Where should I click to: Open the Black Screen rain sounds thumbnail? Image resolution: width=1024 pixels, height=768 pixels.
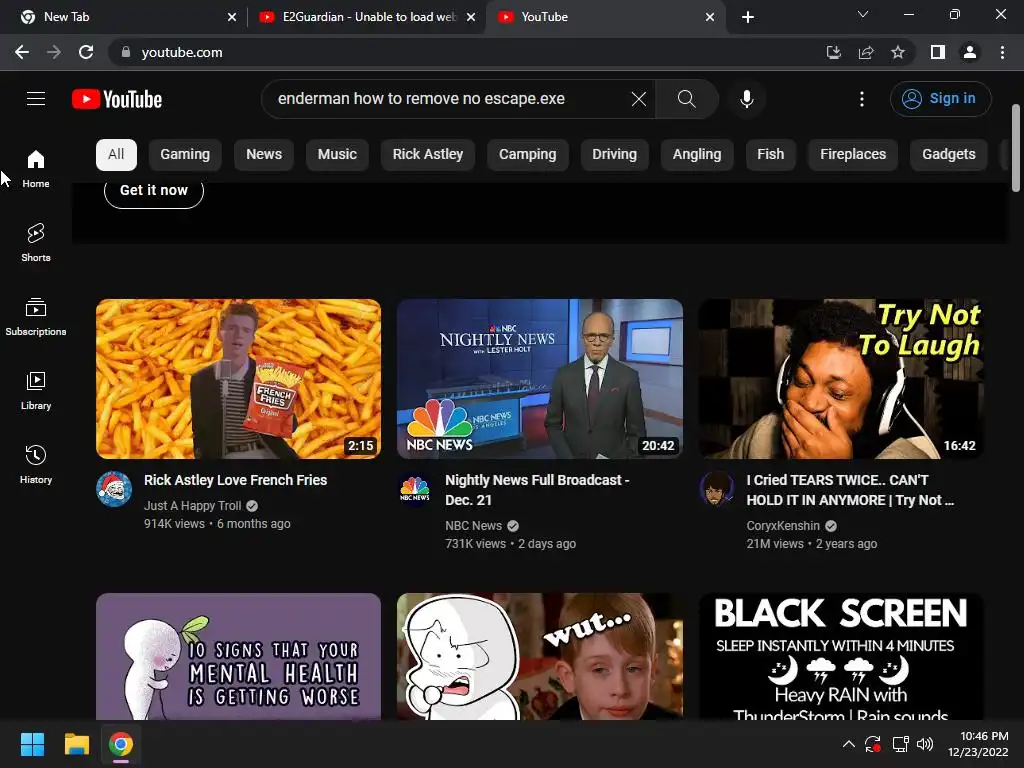(x=841, y=656)
